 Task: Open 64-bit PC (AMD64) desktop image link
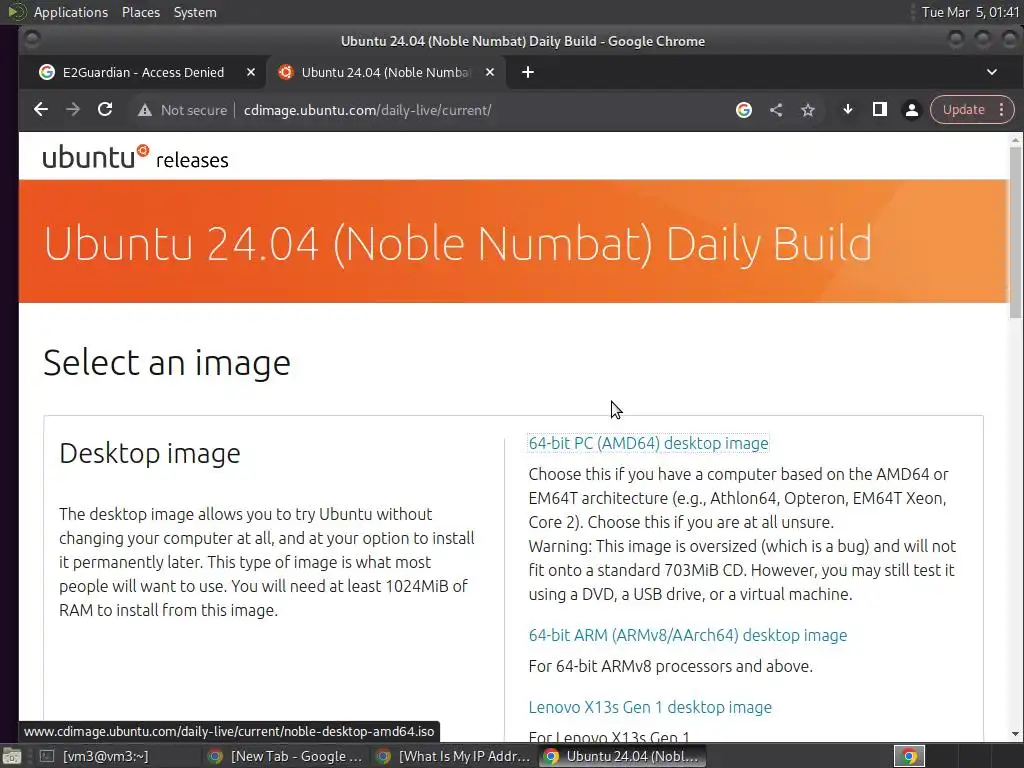click(x=648, y=443)
